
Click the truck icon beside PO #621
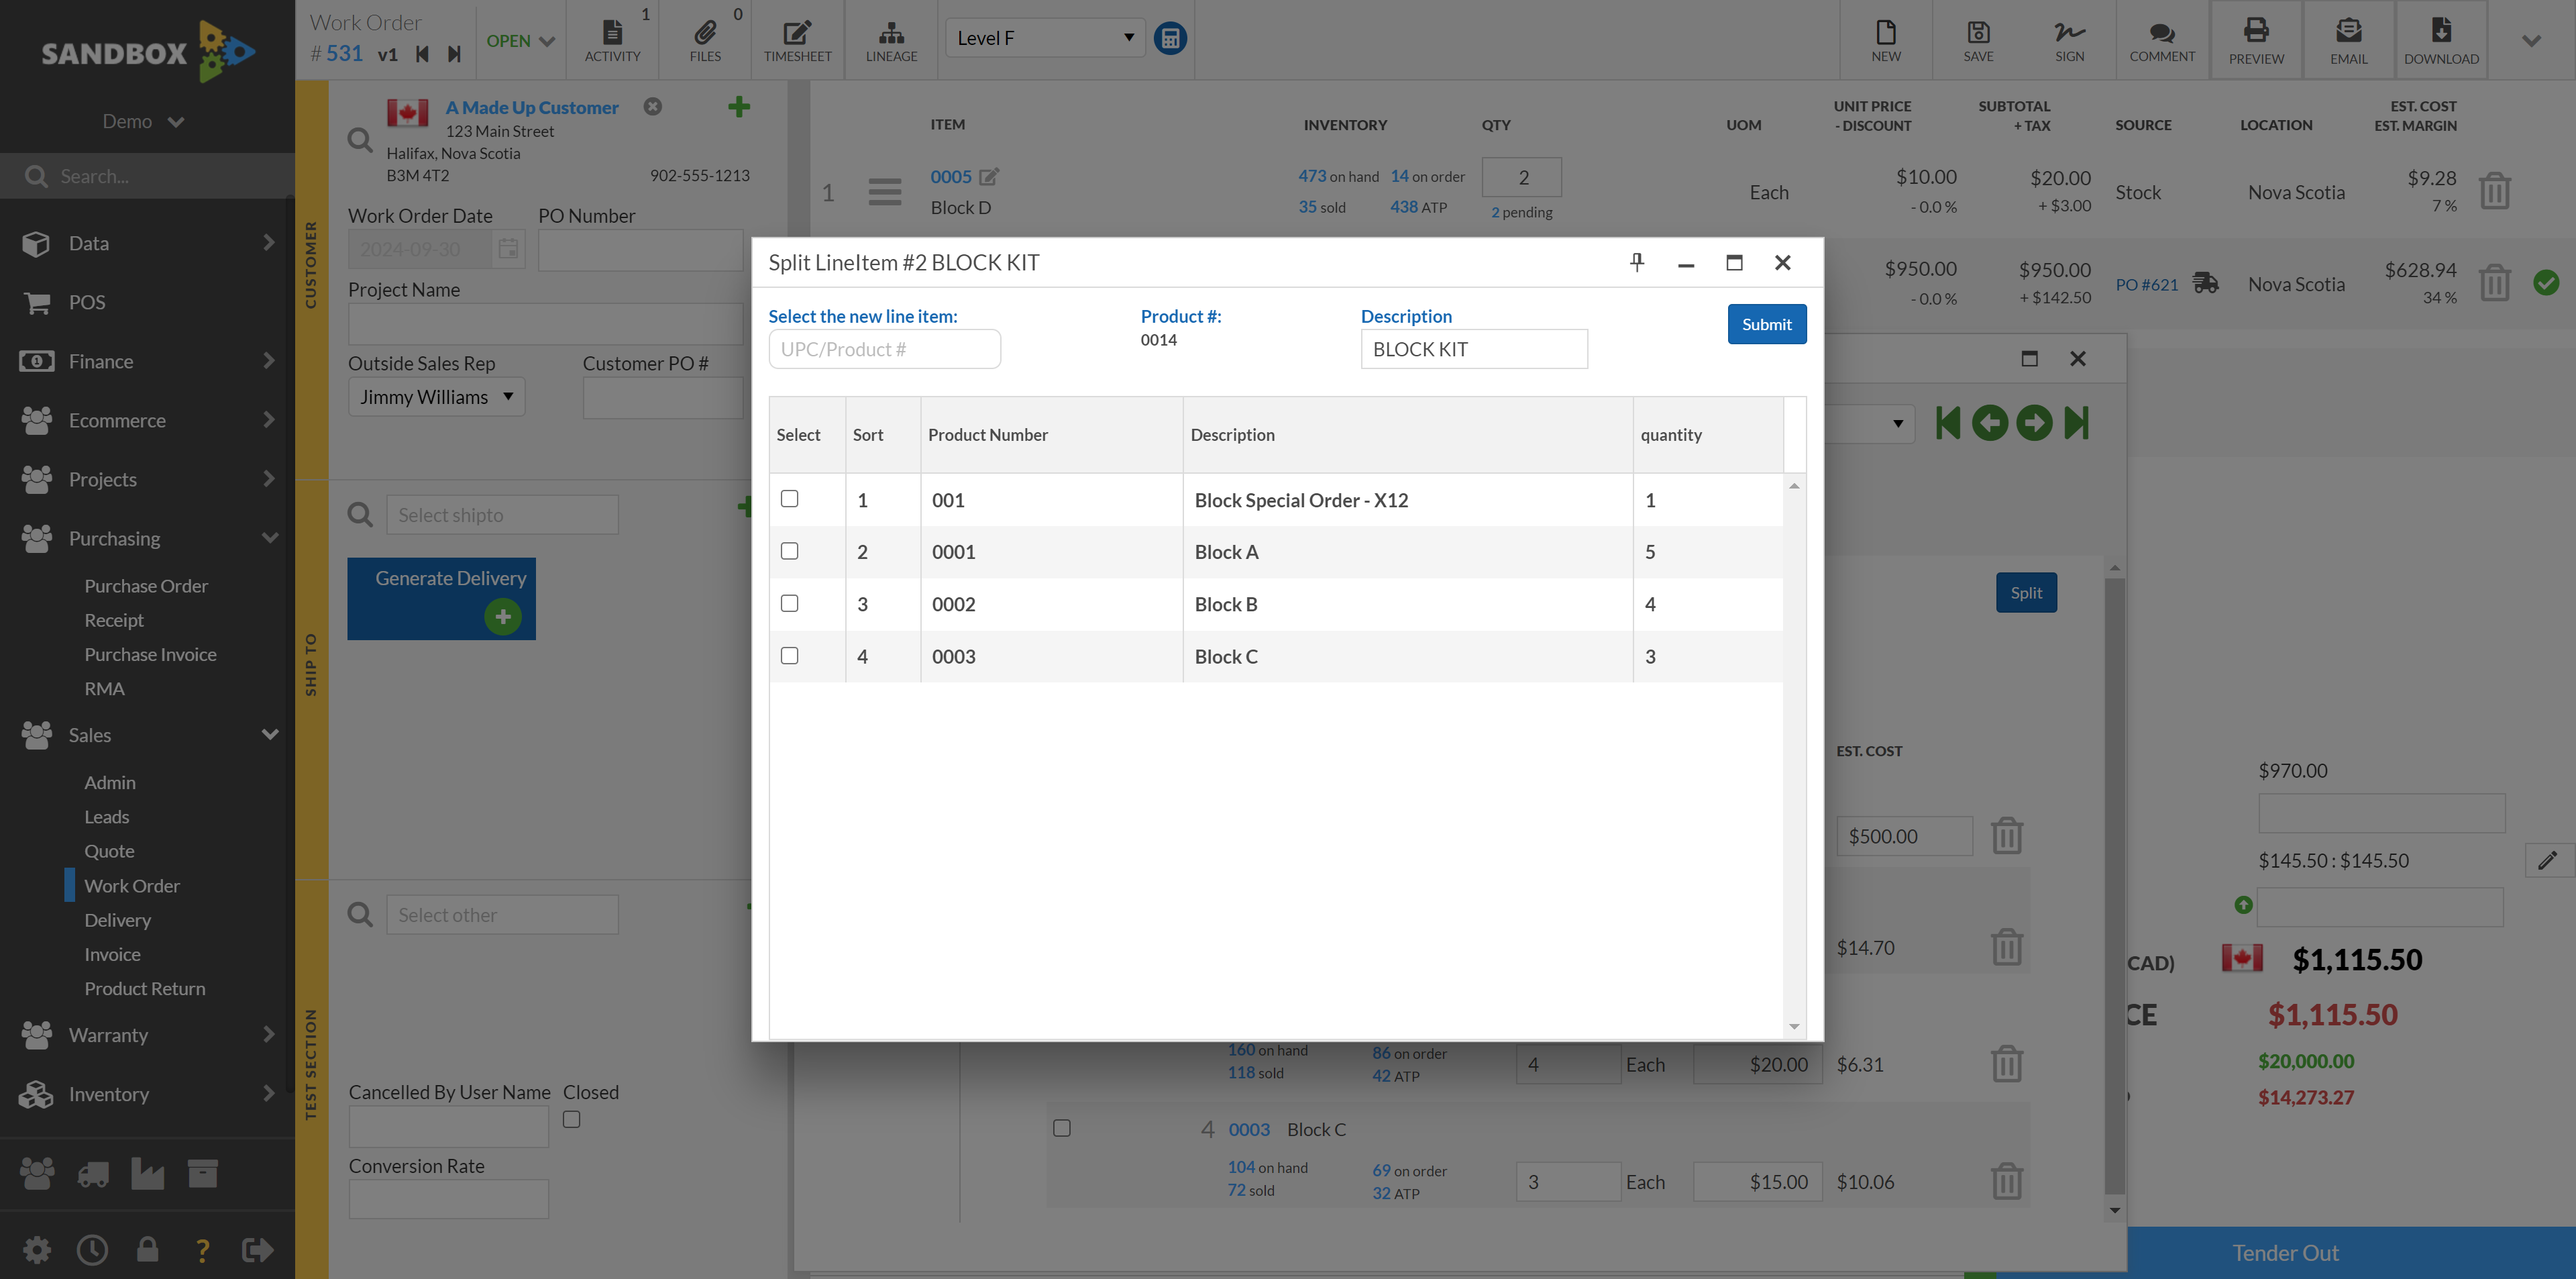pyautogui.click(x=2206, y=283)
